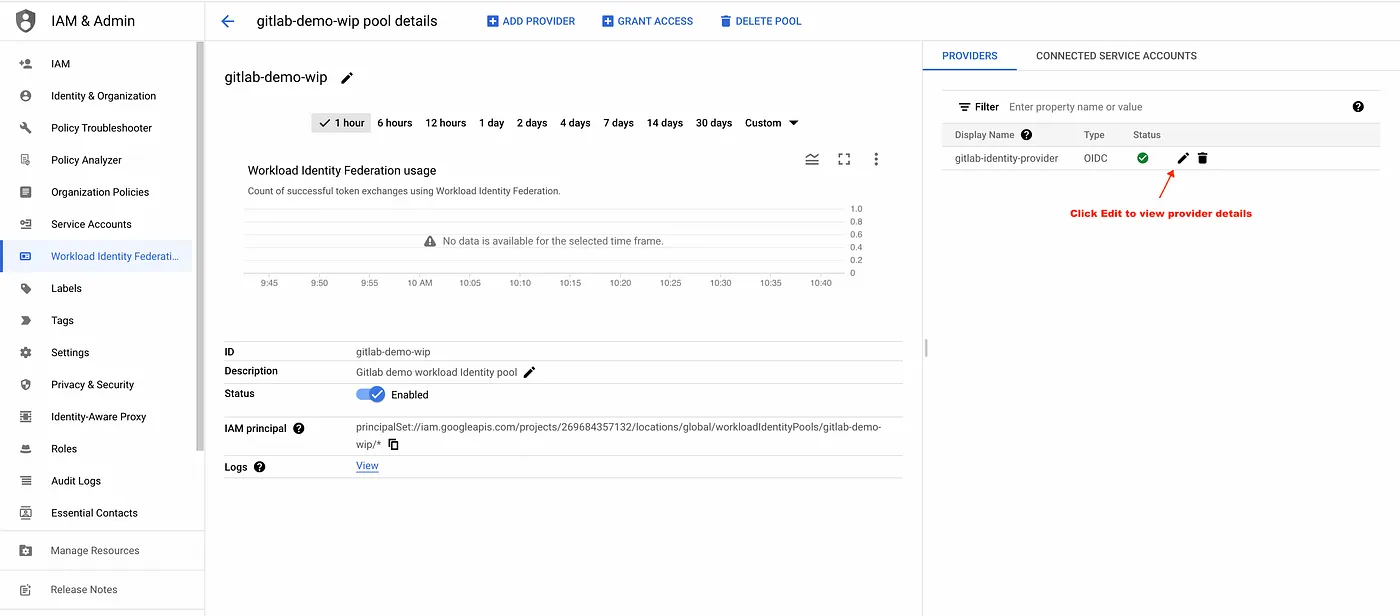Click the Filter icon in providers
The image size is (1400, 616).
pyautogui.click(x=965, y=107)
